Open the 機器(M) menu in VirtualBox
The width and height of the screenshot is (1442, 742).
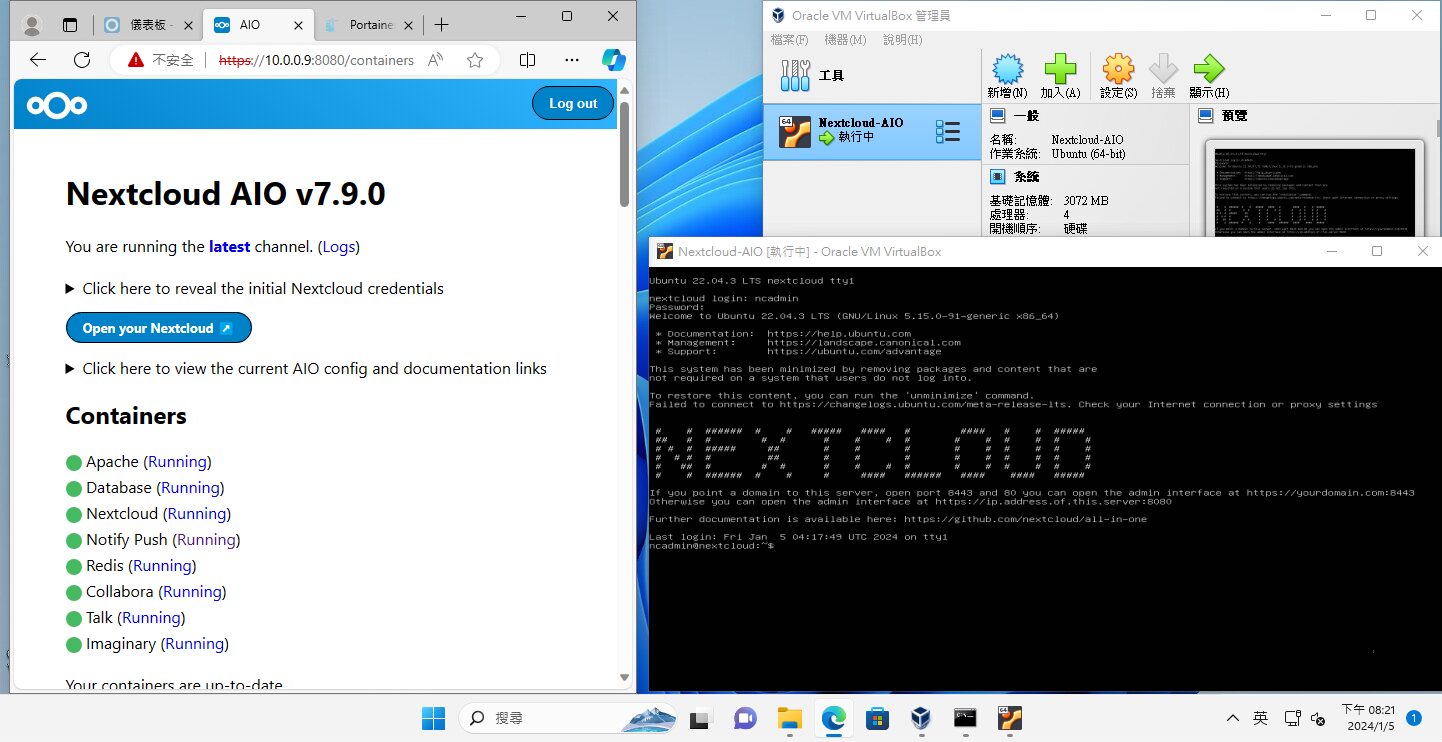[846, 39]
